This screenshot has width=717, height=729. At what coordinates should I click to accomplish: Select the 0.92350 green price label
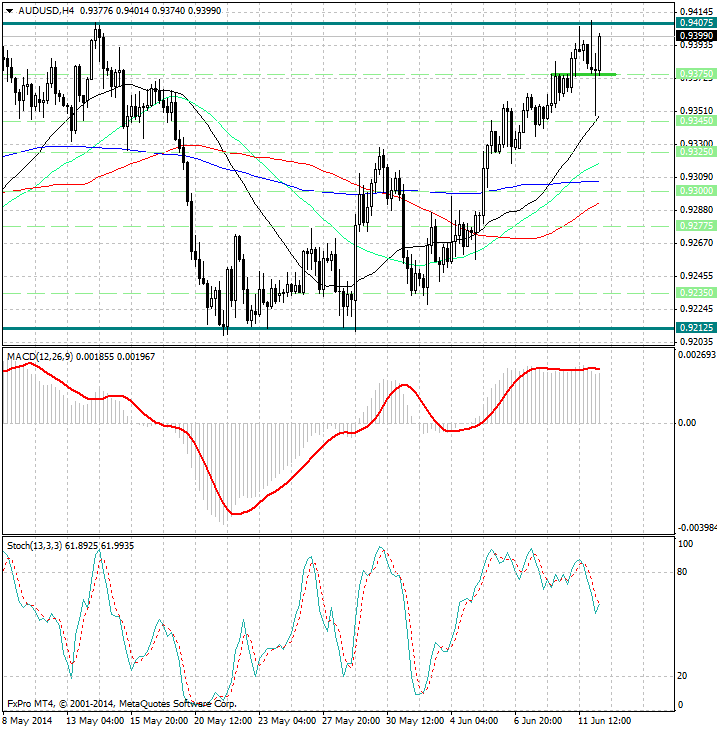pyautogui.click(x=695, y=292)
